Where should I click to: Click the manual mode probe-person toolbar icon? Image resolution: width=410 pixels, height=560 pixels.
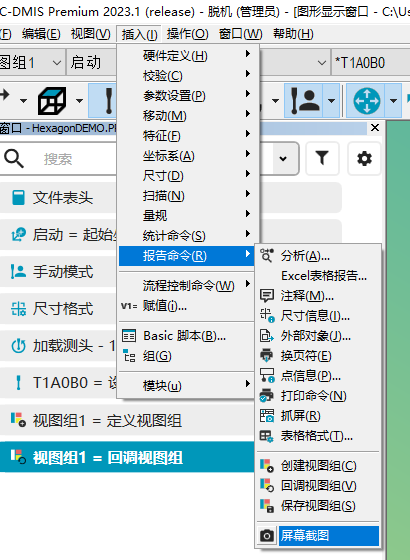[304, 101]
